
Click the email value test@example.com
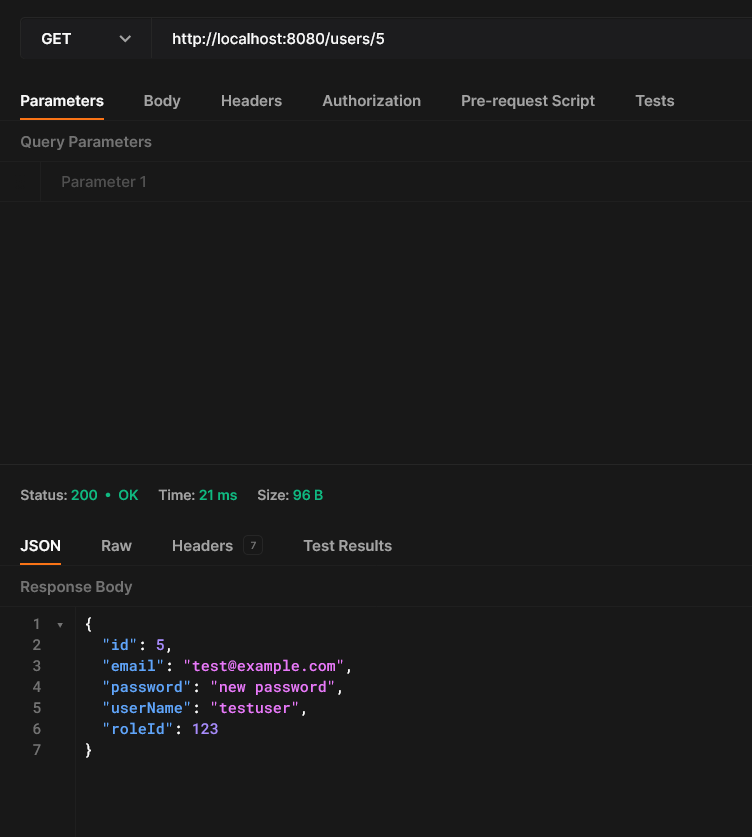(x=264, y=666)
